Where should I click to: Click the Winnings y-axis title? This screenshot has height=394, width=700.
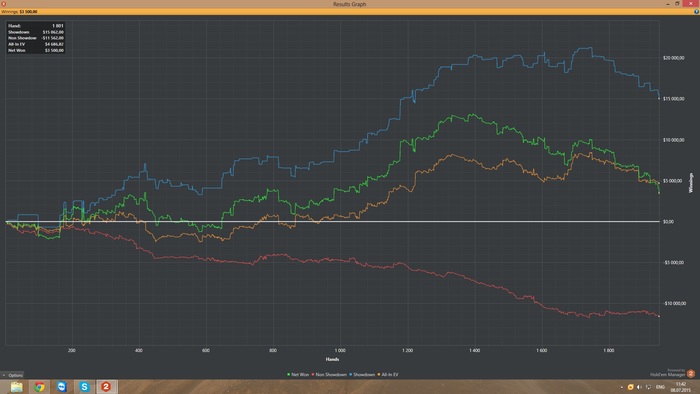(691, 183)
